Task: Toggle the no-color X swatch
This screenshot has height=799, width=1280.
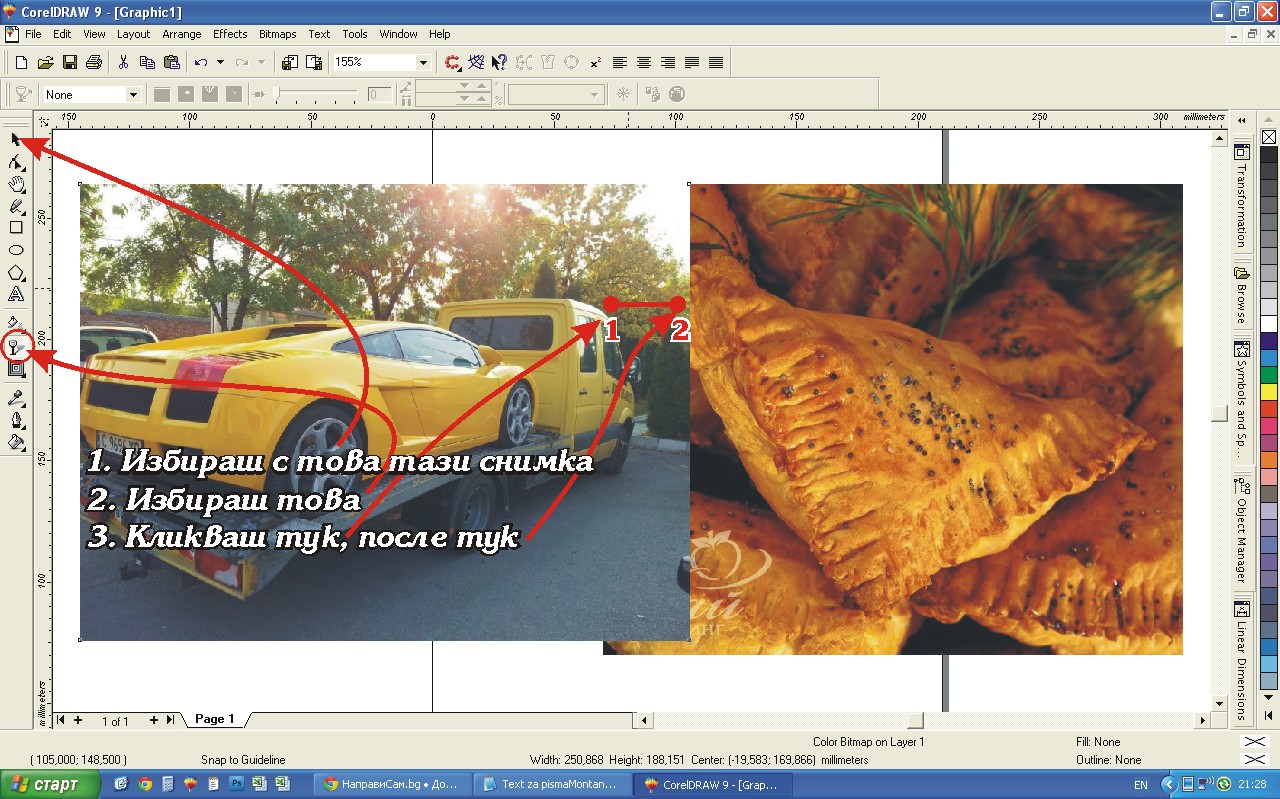Action: point(1268,137)
